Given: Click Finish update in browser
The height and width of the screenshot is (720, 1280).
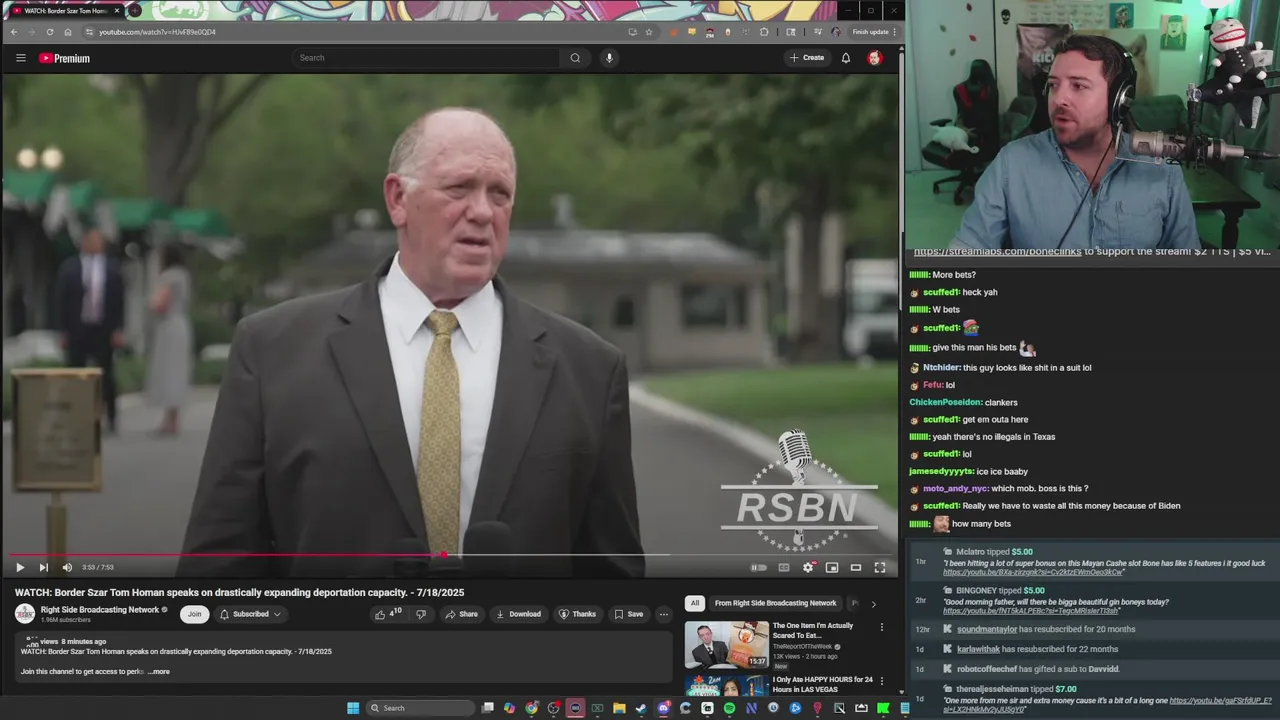Looking at the screenshot, I should [x=874, y=32].
